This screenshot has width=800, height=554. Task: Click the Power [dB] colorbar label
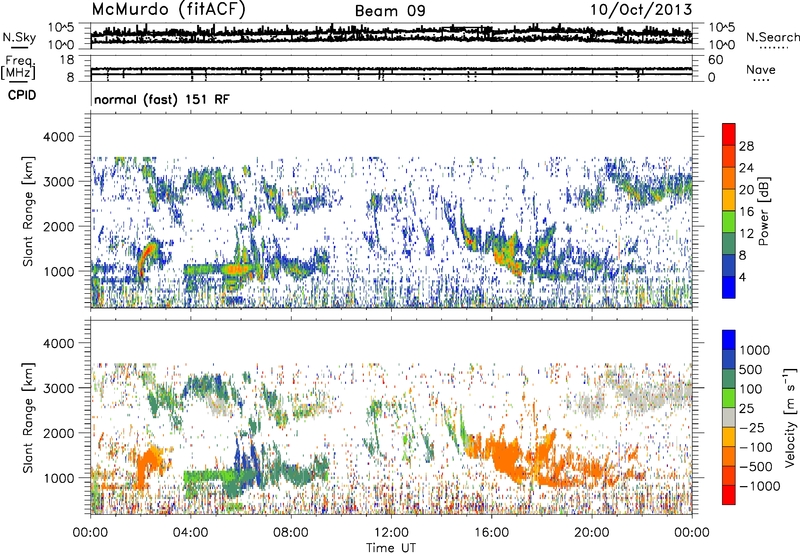click(763, 211)
